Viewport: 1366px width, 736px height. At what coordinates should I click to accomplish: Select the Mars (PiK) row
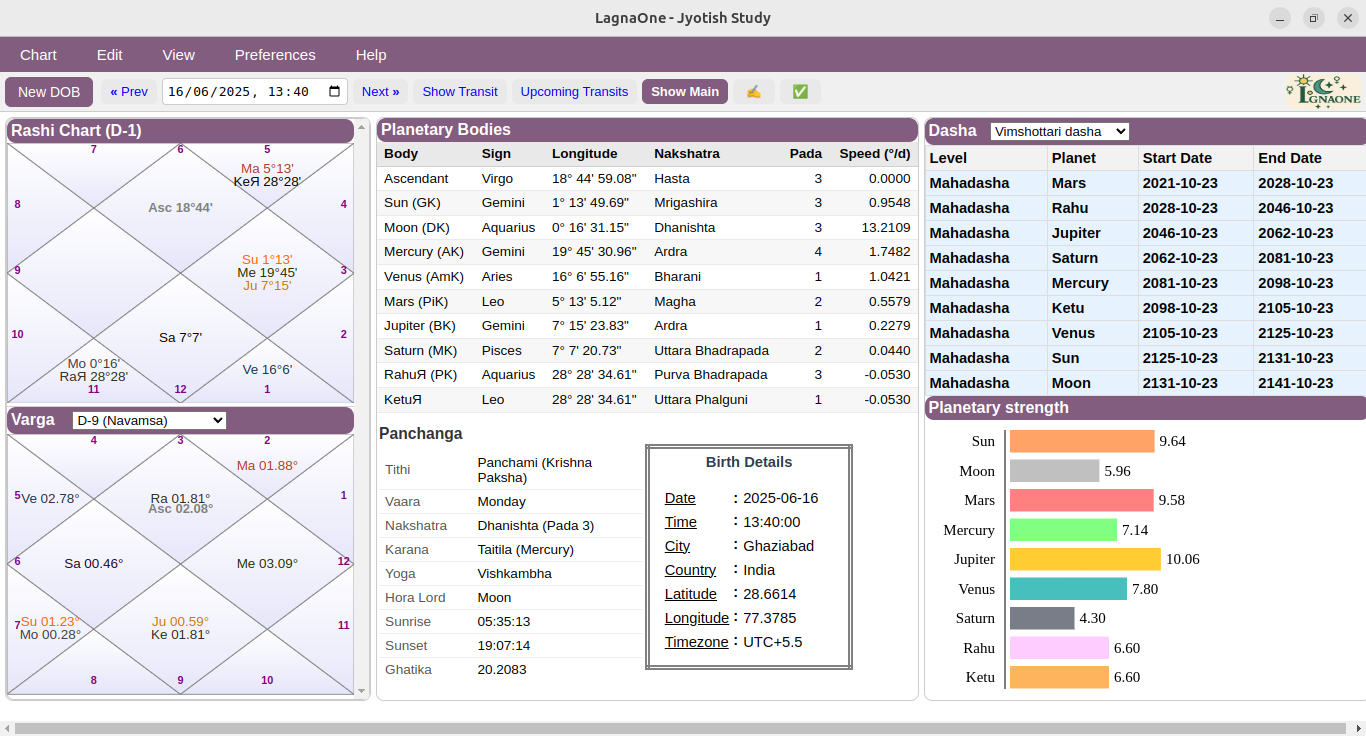click(x=647, y=301)
